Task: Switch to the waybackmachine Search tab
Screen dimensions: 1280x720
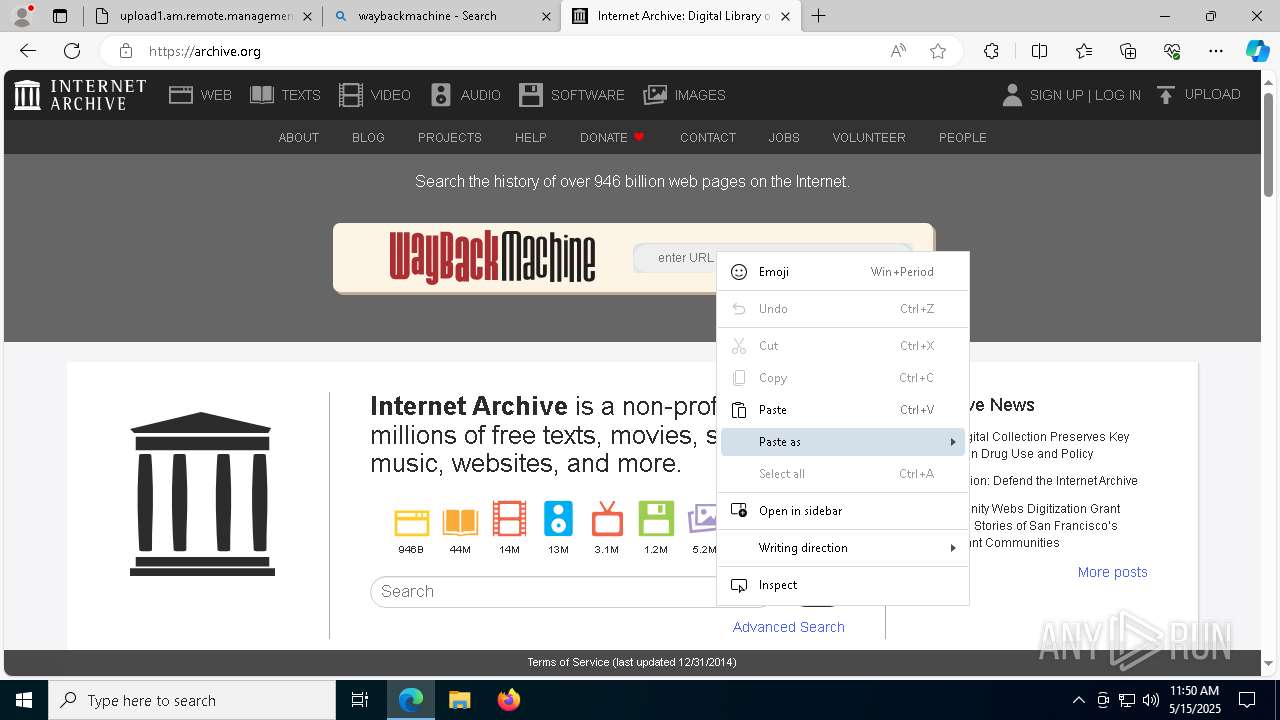Action: (441, 16)
